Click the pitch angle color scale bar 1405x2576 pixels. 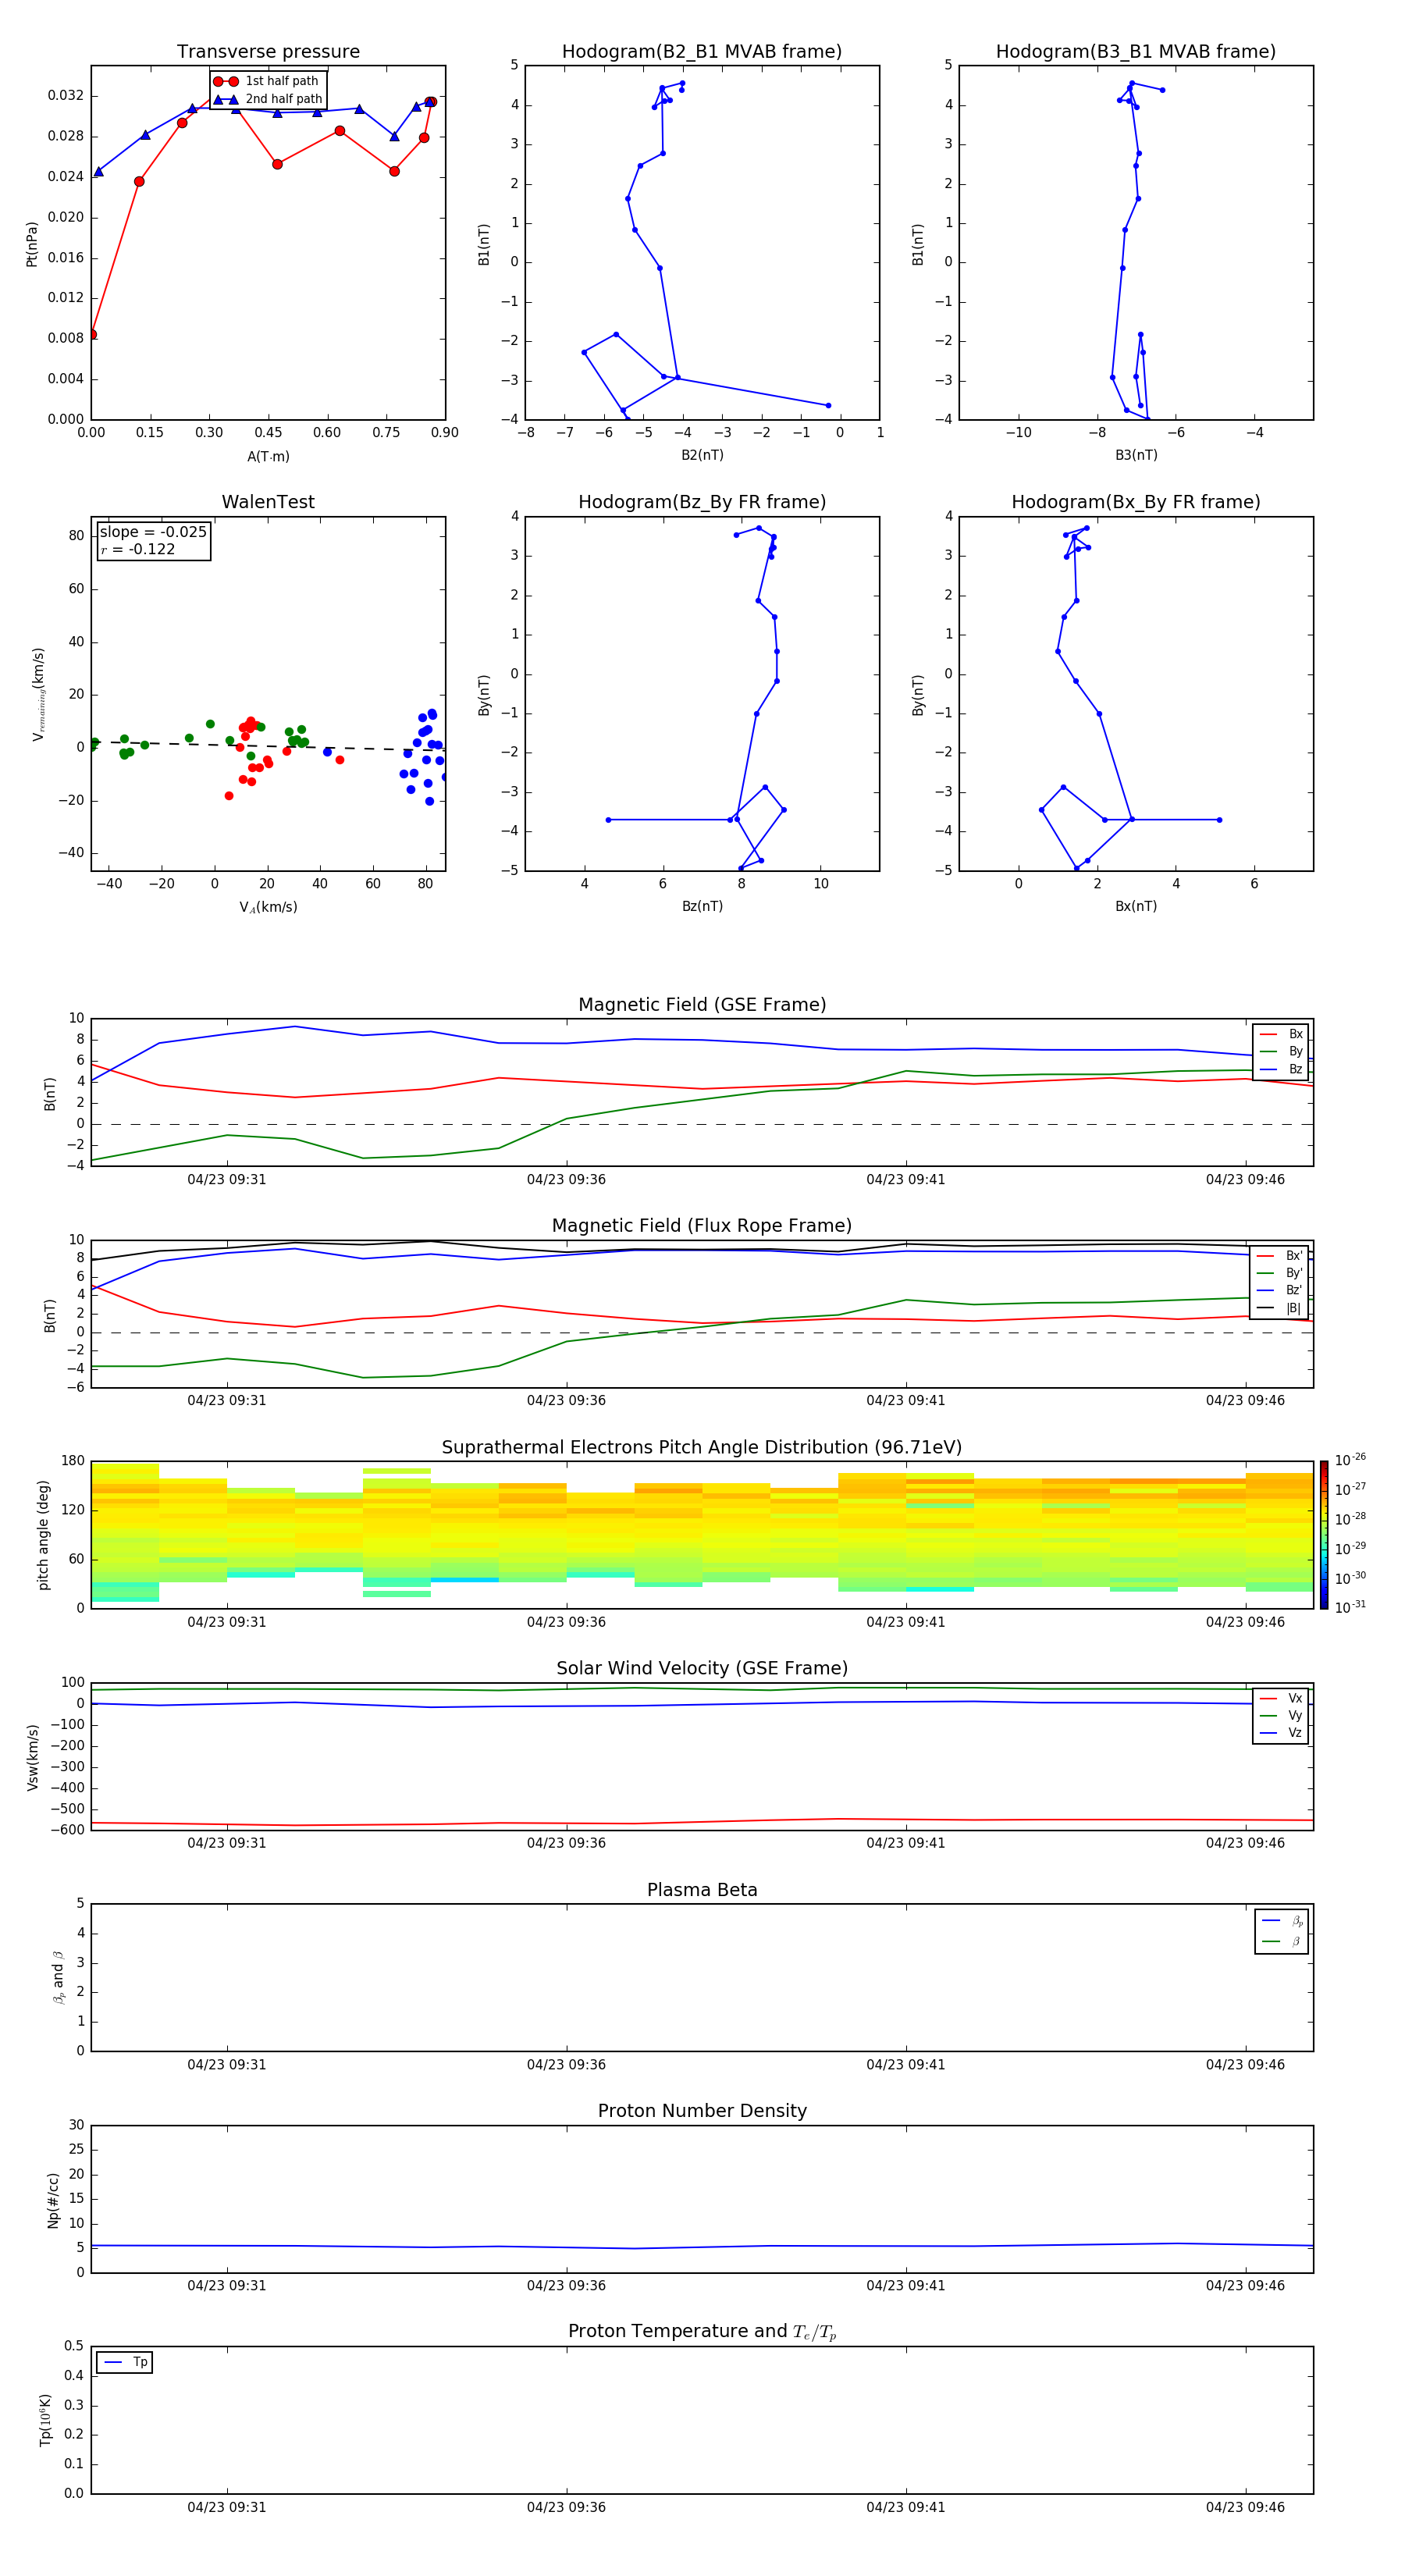point(1324,1534)
